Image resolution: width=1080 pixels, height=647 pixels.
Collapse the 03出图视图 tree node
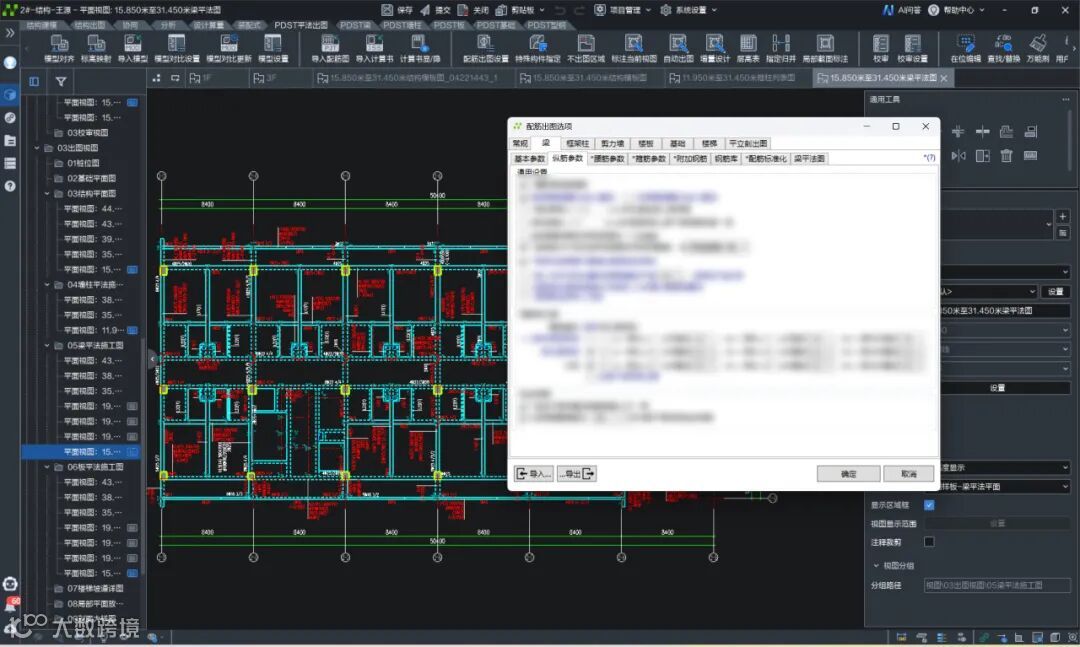[x=38, y=148]
